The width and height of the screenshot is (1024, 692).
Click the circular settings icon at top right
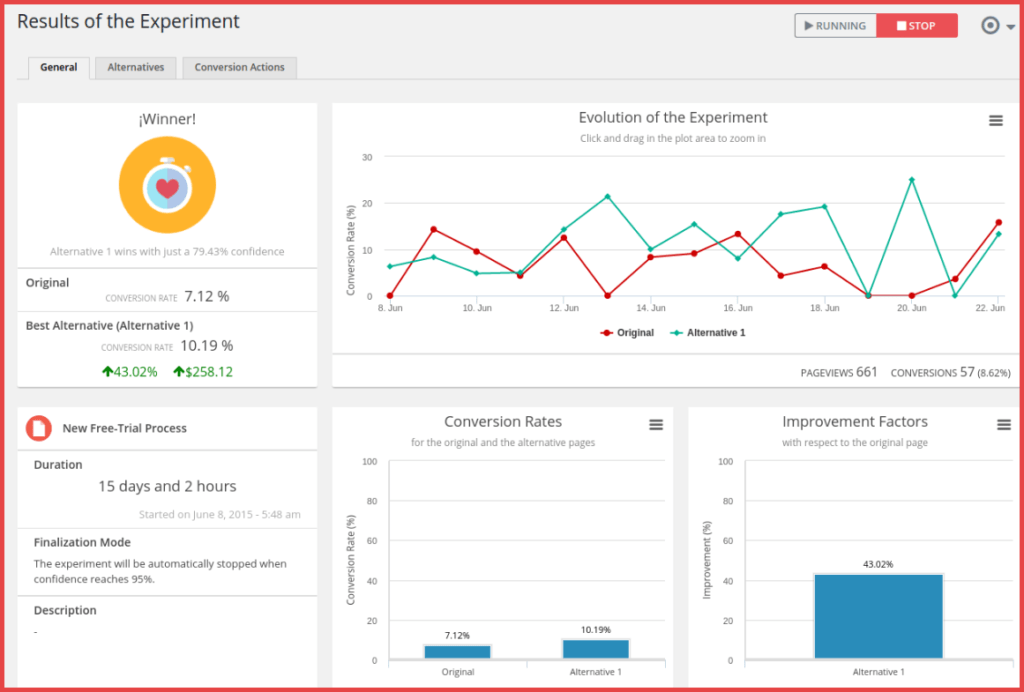pos(990,26)
